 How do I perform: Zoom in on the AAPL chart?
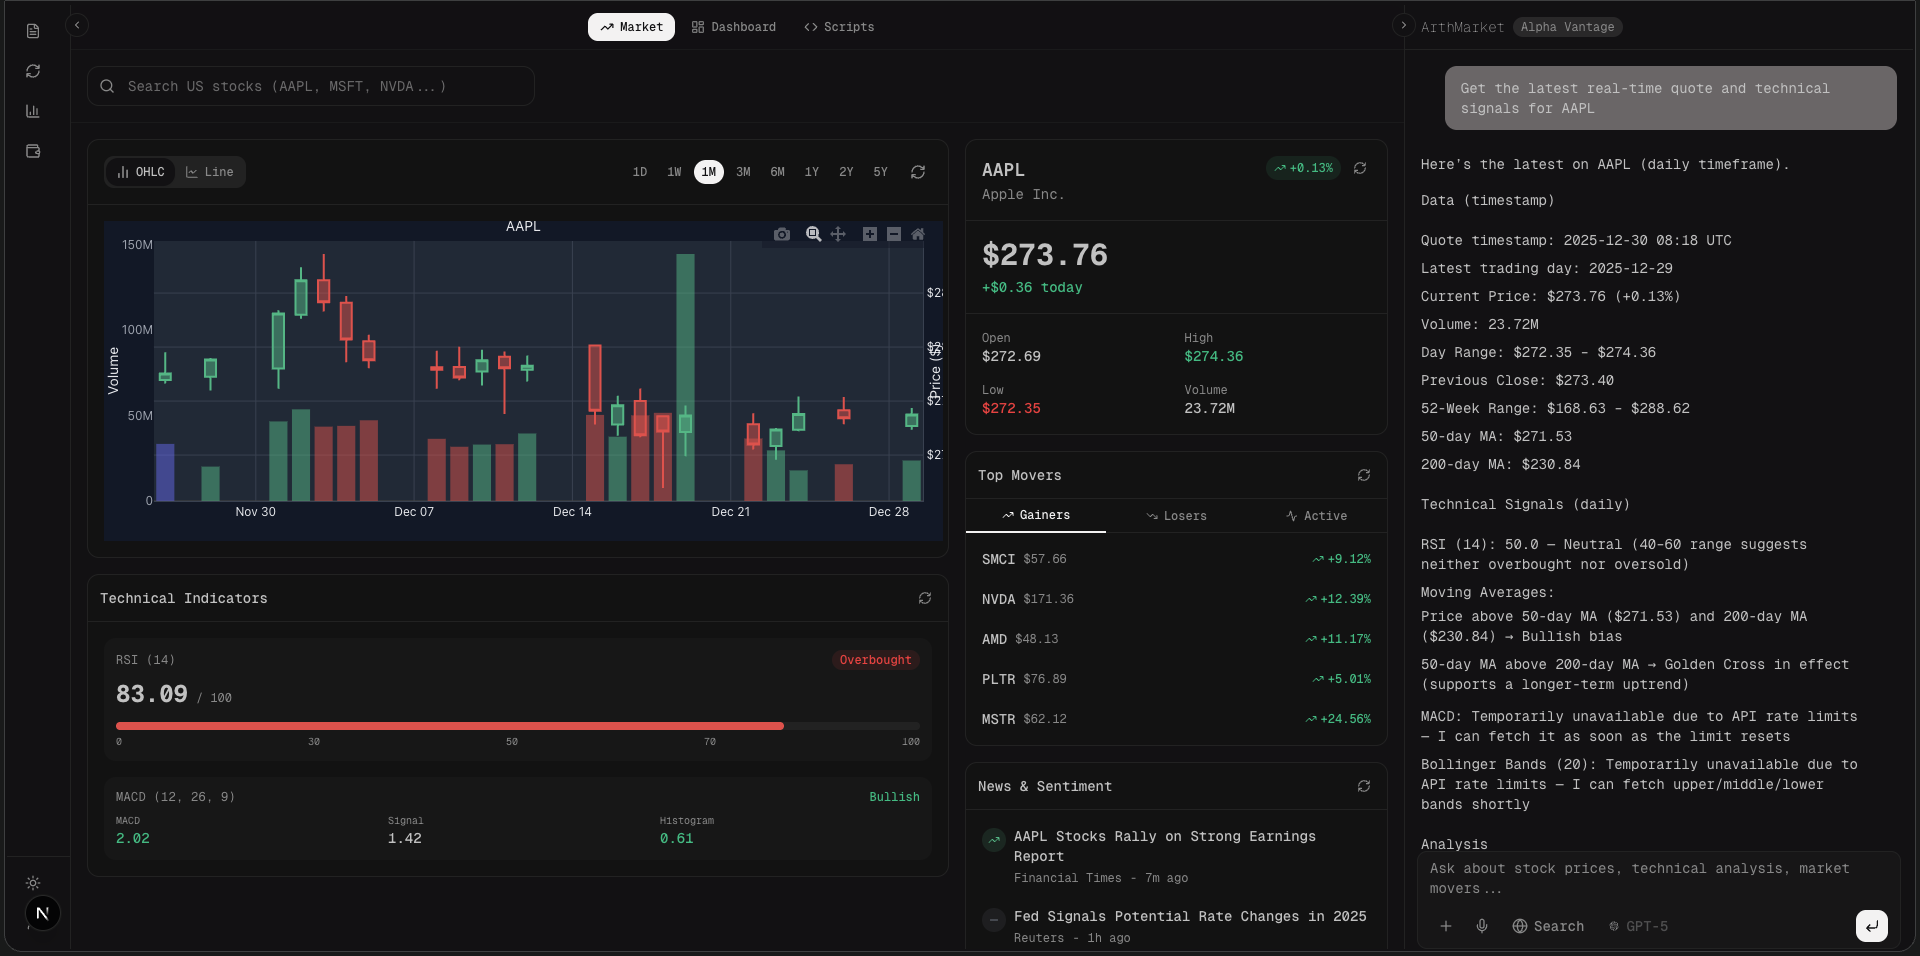point(870,234)
